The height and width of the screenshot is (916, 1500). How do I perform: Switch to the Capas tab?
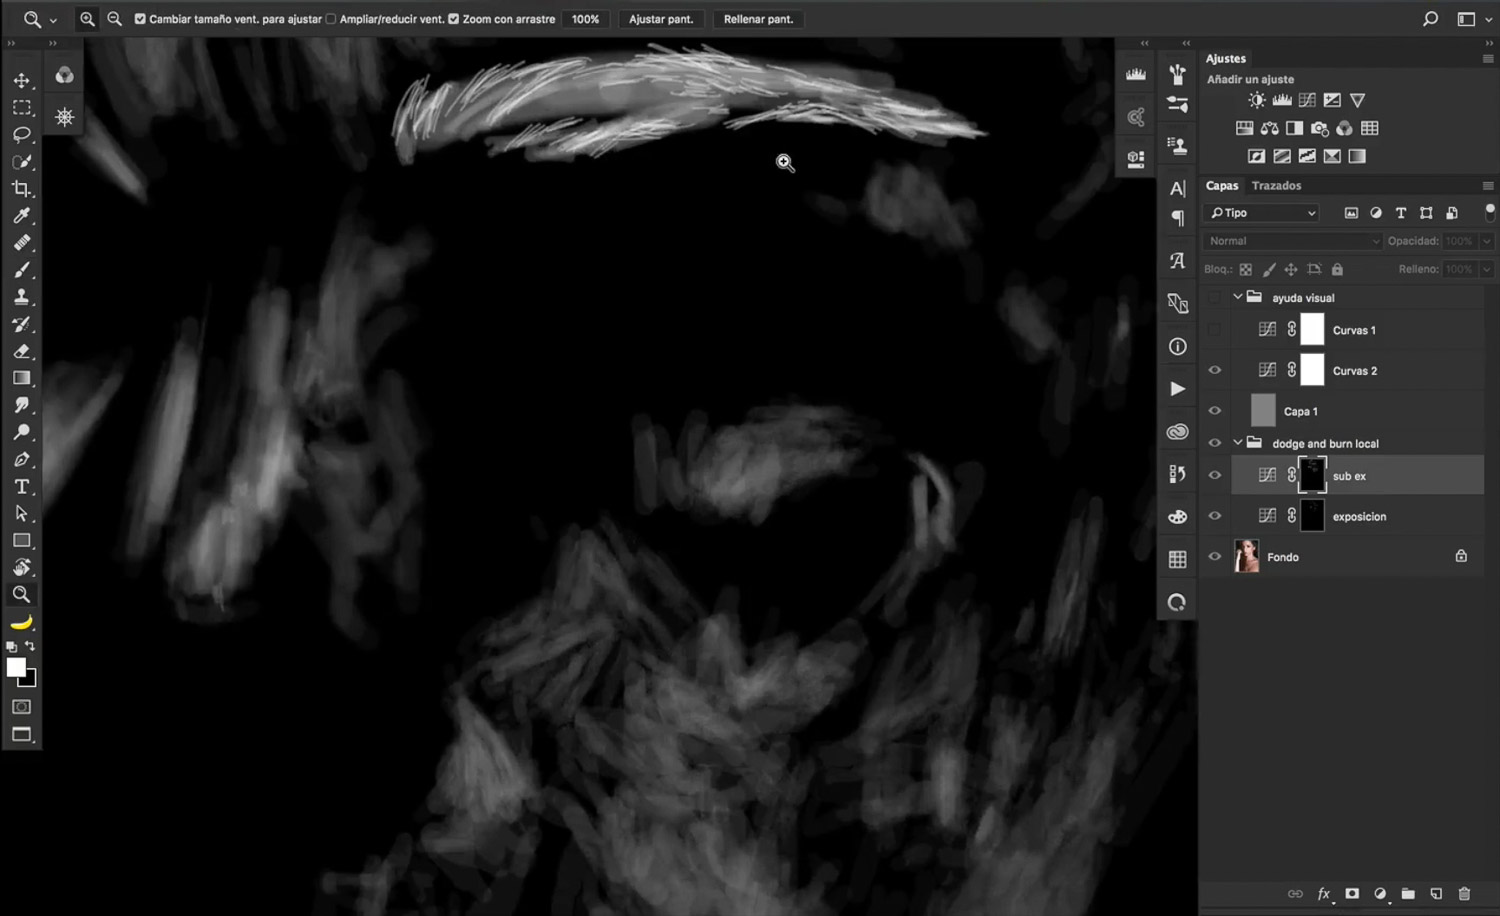point(1221,186)
